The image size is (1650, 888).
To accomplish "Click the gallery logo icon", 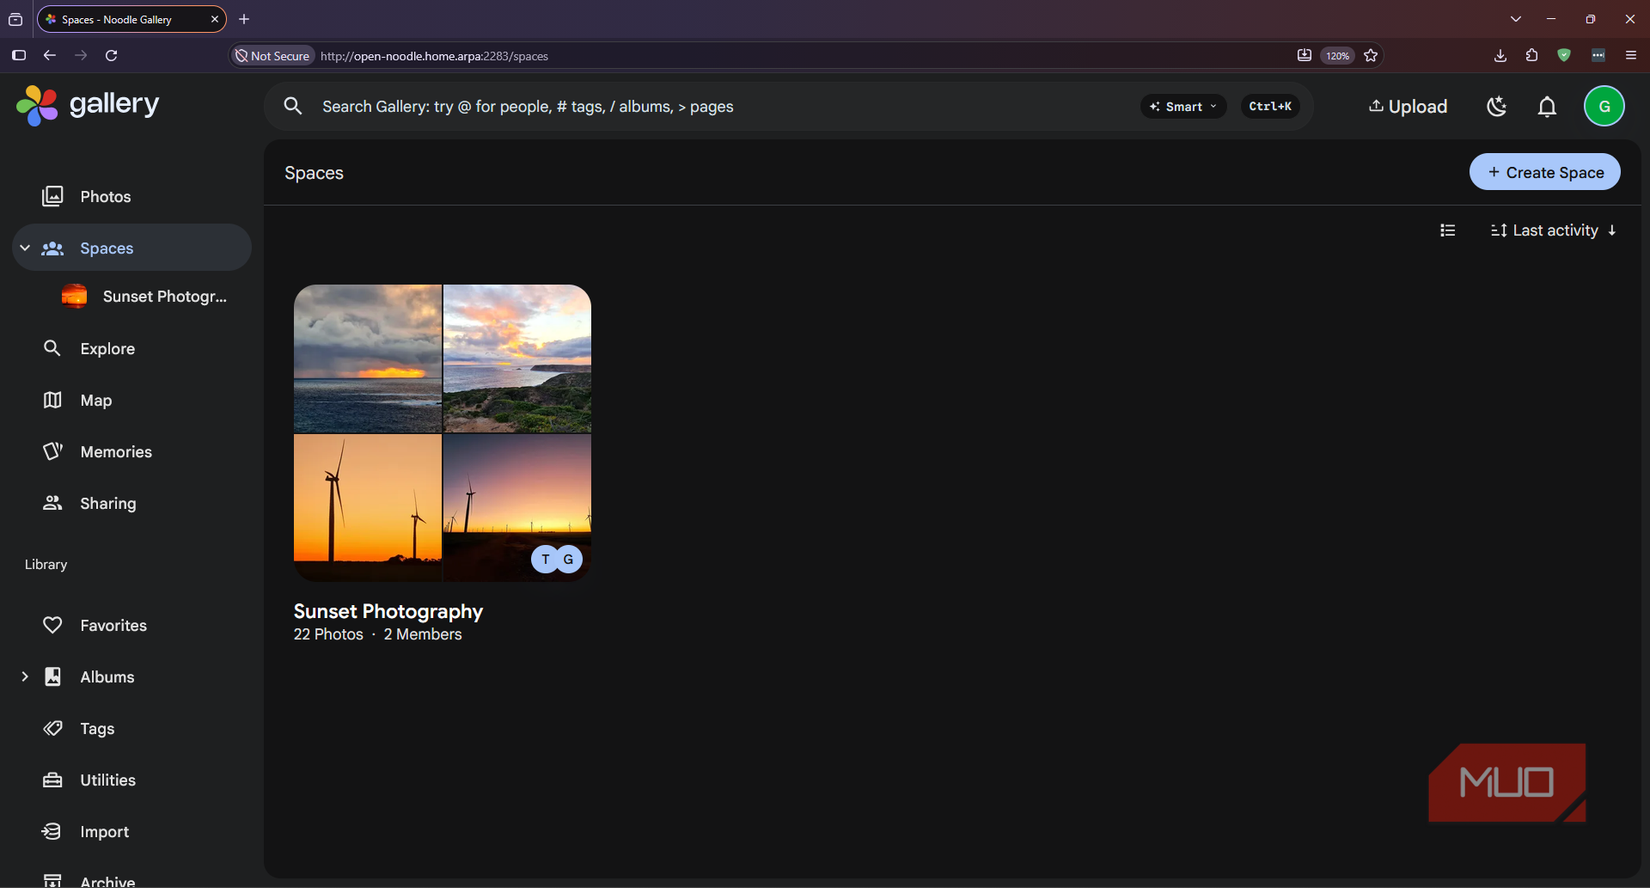I will tap(37, 105).
